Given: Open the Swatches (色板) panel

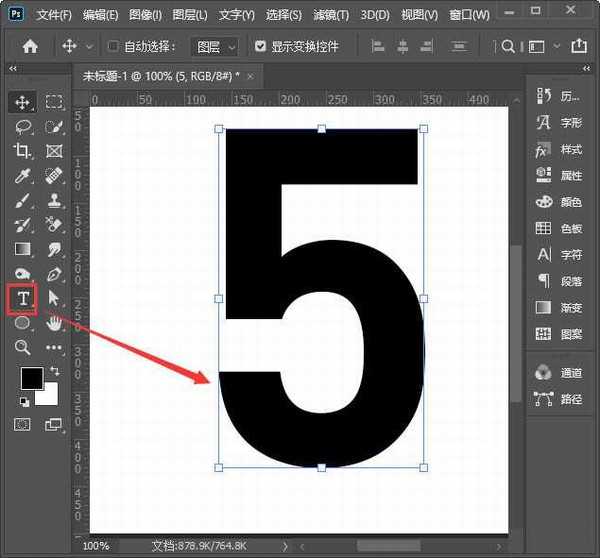Looking at the screenshot, I should [558, 228].
